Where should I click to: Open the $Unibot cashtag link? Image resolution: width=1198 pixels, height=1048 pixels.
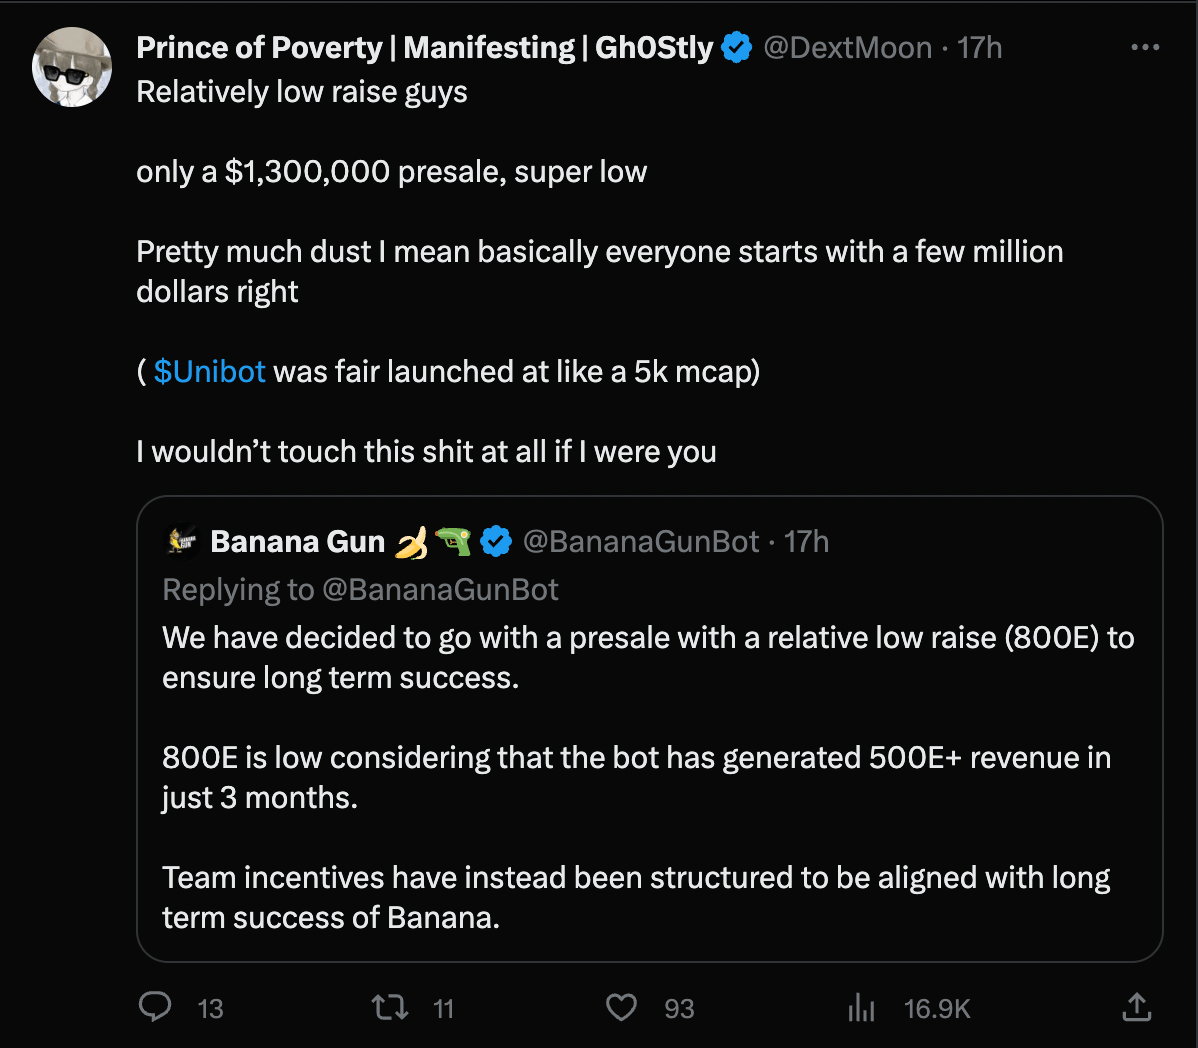pyautogui.click(x=210, y=371)
